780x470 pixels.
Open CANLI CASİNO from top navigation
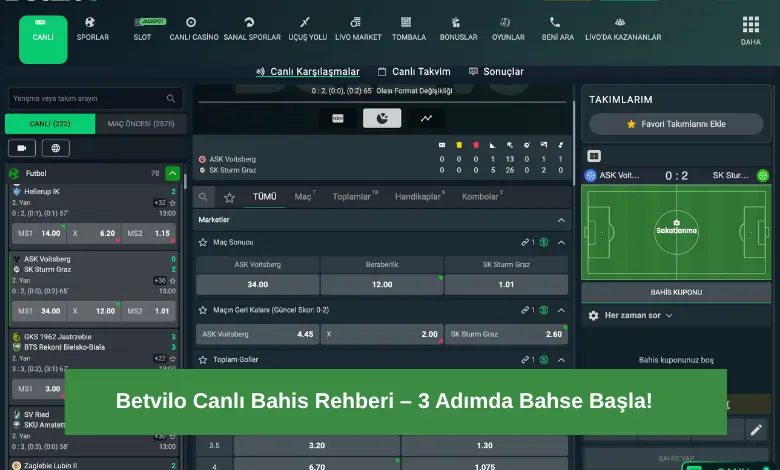click(194, 29)
